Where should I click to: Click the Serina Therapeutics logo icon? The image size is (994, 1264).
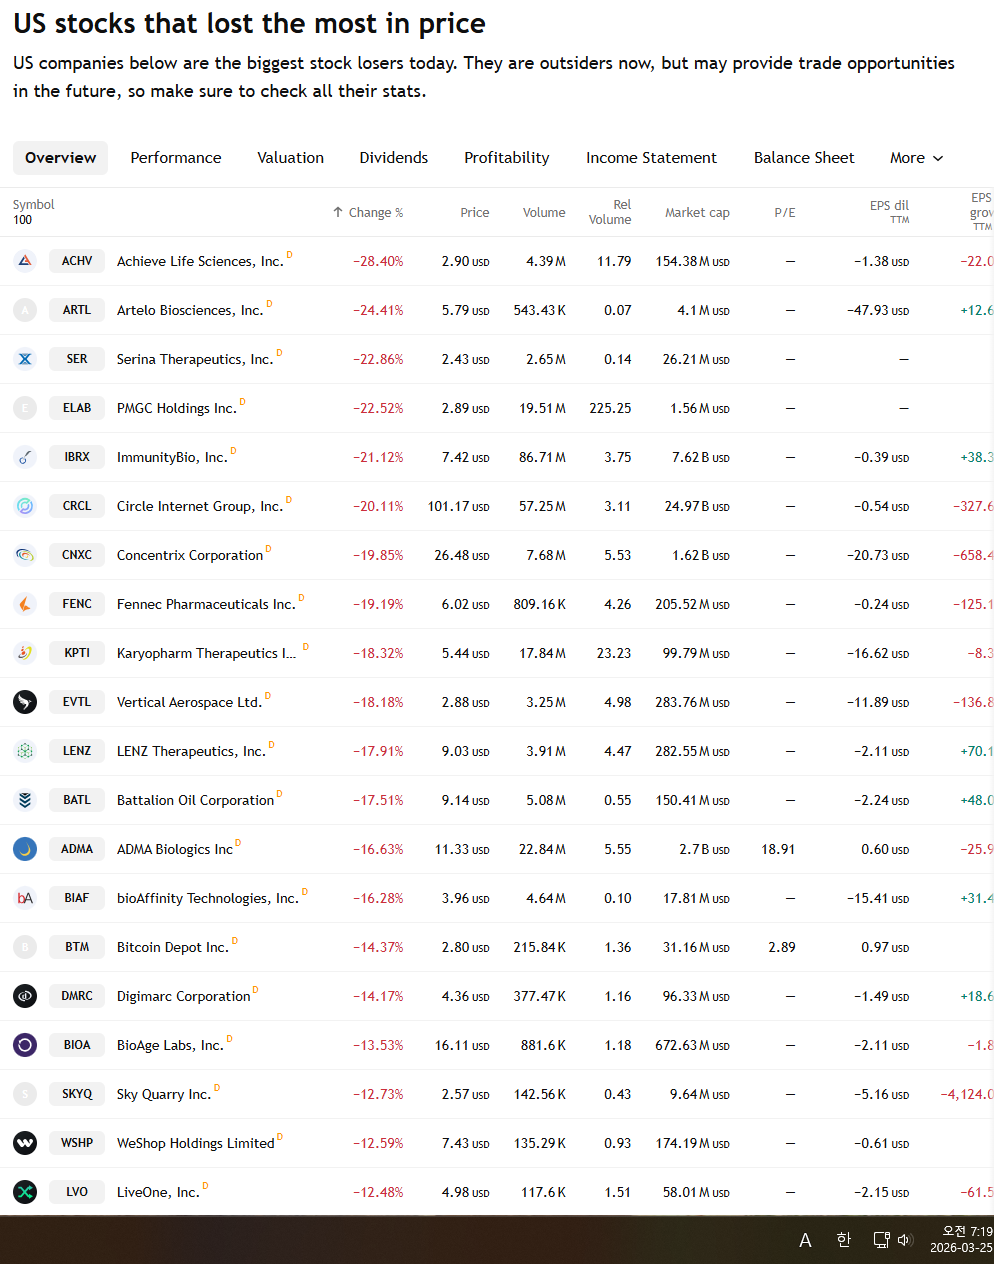pyautogui.click(x=25, y=359)
